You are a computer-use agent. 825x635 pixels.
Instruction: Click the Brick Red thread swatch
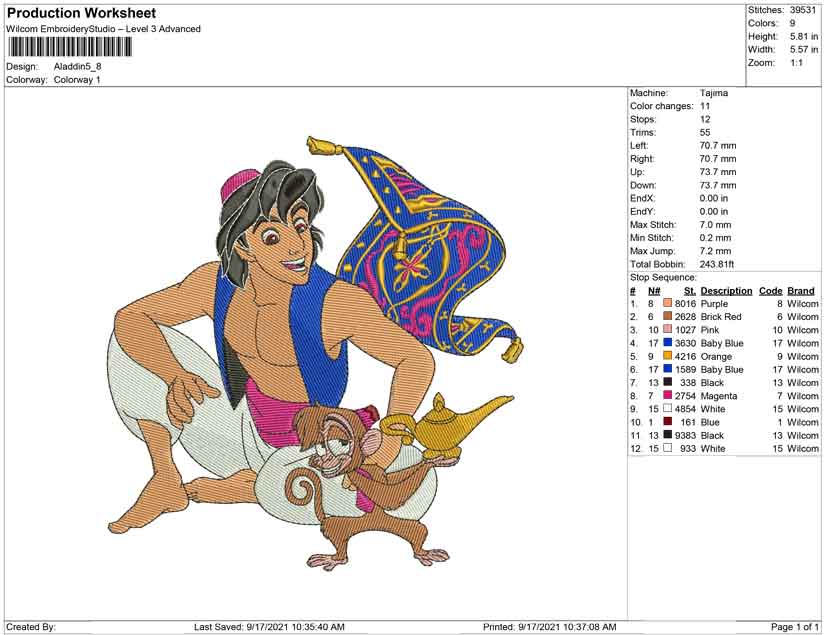668,316
